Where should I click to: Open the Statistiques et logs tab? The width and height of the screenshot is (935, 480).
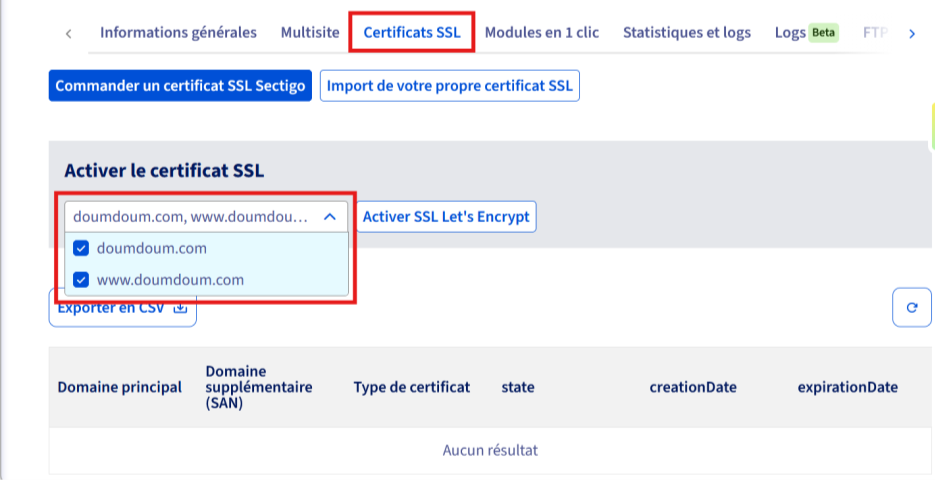(686, 33)
